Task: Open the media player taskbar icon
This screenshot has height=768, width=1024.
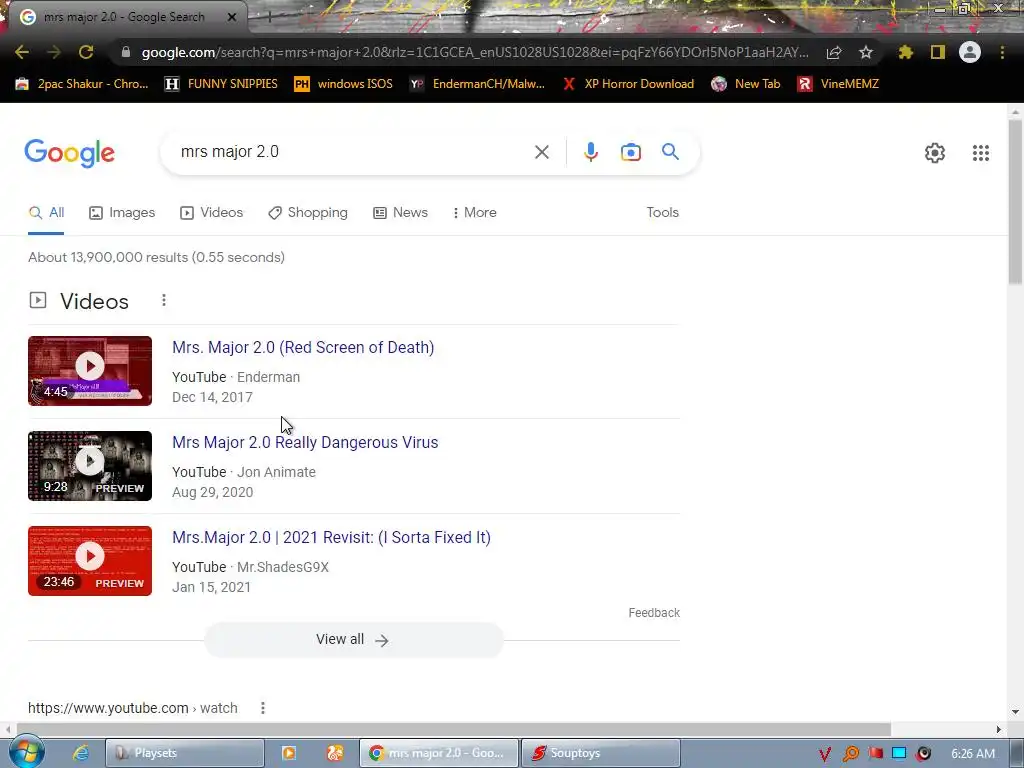Action: 289,753
